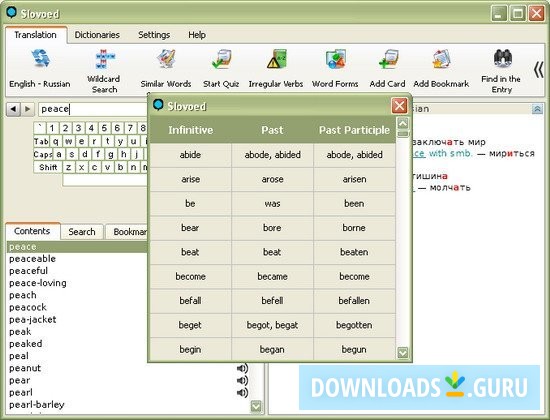Open the Settings tab
The width and height of the screenshot is (550, 420).
tap(154, 35)
